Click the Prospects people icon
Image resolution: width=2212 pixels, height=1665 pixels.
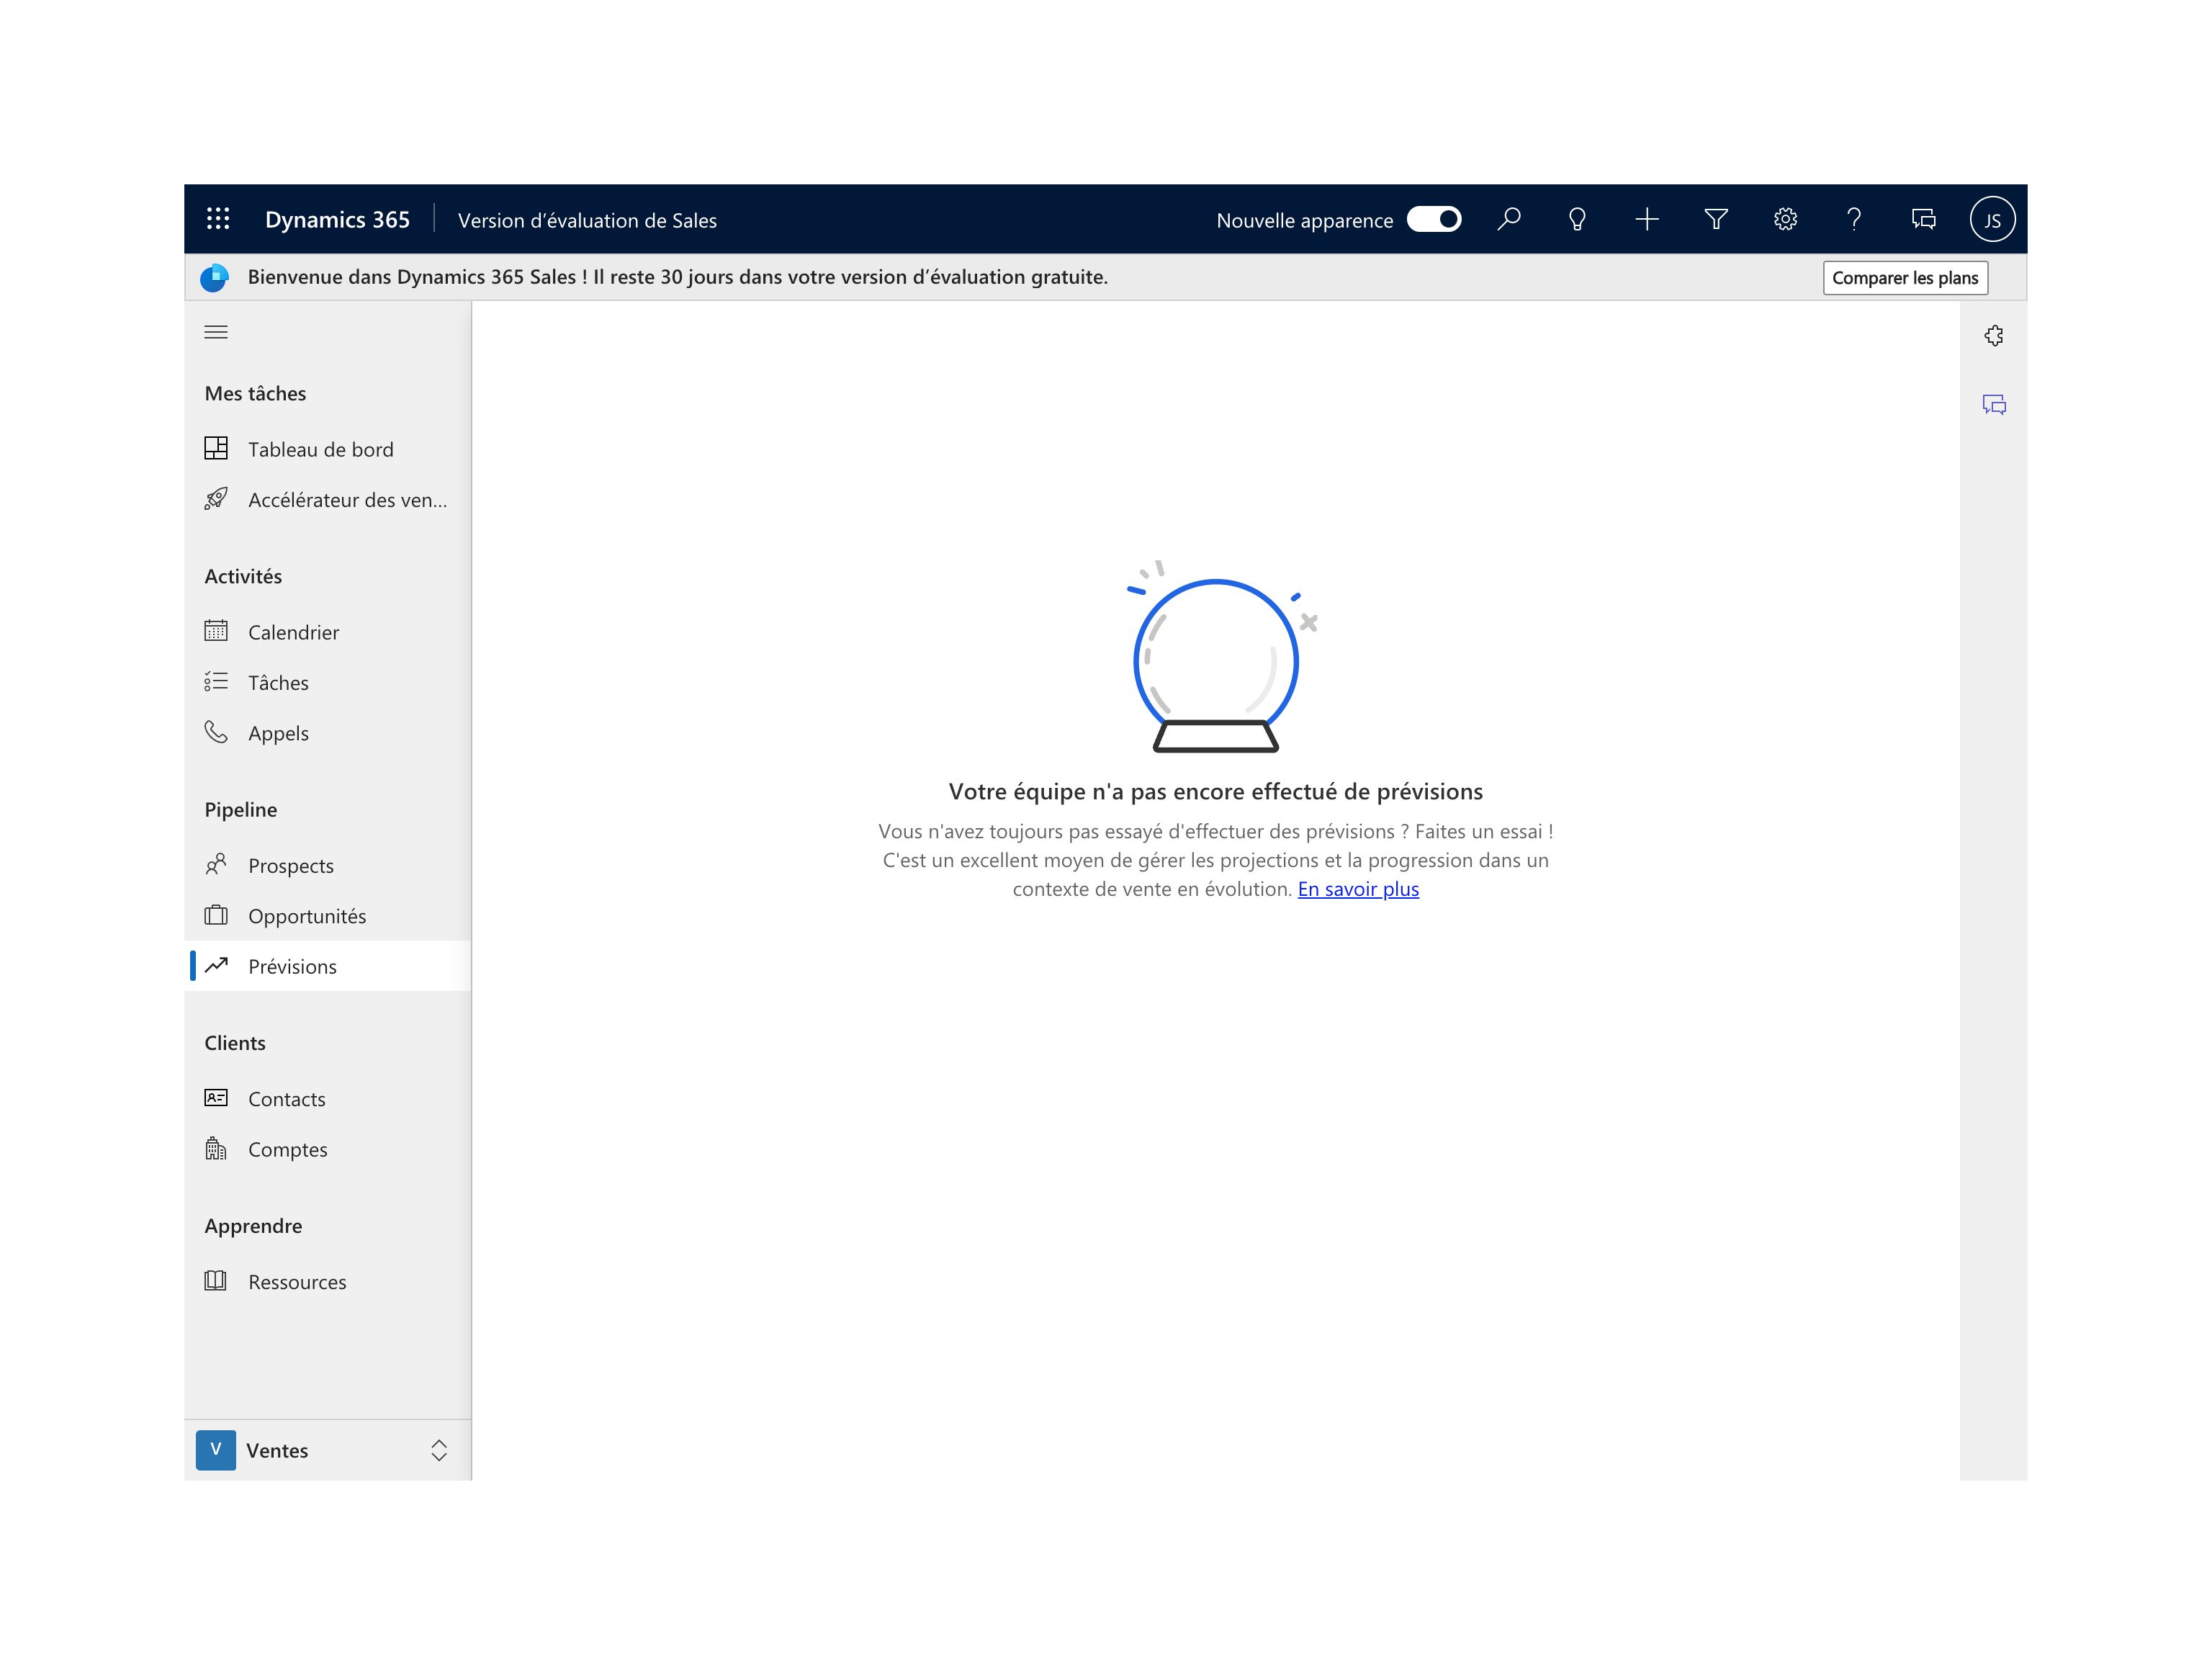tap(216, 864)
